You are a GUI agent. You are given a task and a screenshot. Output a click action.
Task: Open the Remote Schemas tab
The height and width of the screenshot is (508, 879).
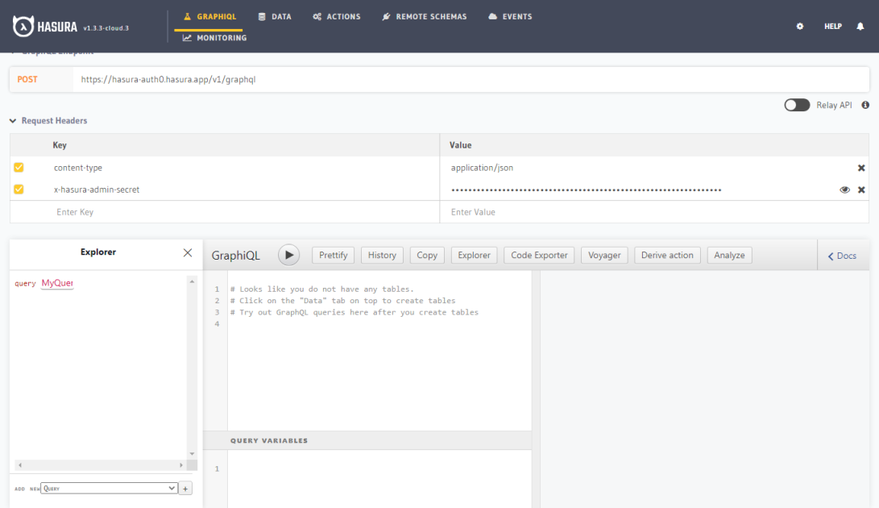424,17
